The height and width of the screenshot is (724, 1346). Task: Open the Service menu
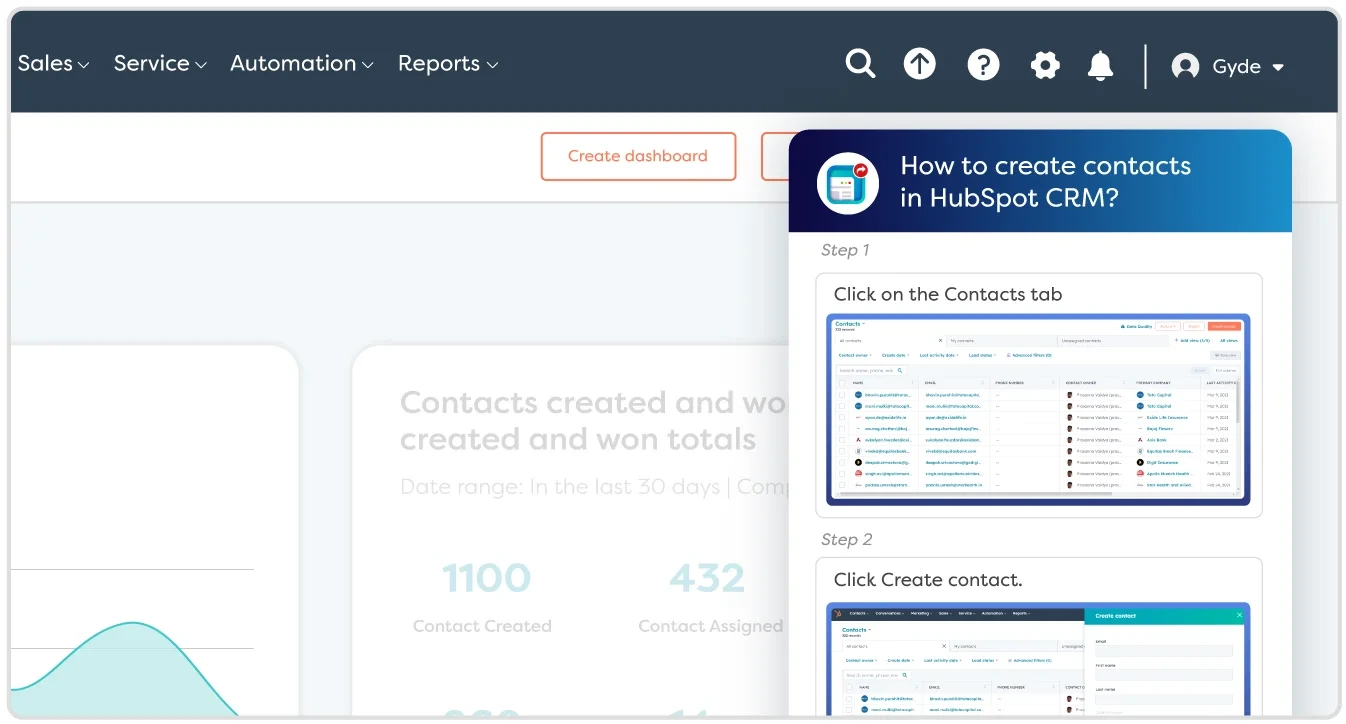[x=160, y=63]
